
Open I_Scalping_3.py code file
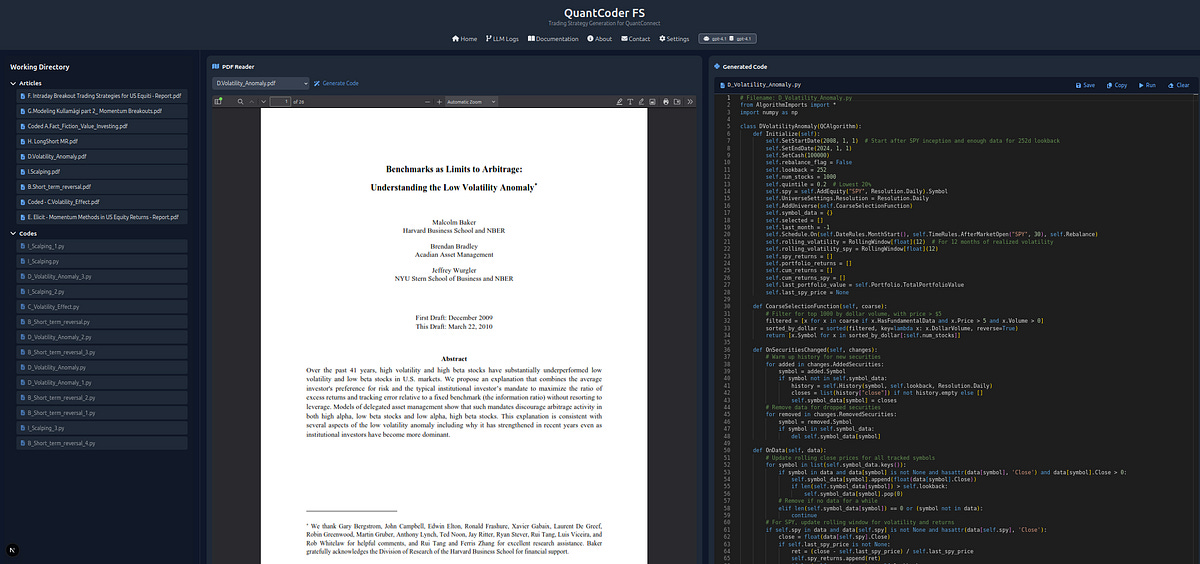point(103,427)
